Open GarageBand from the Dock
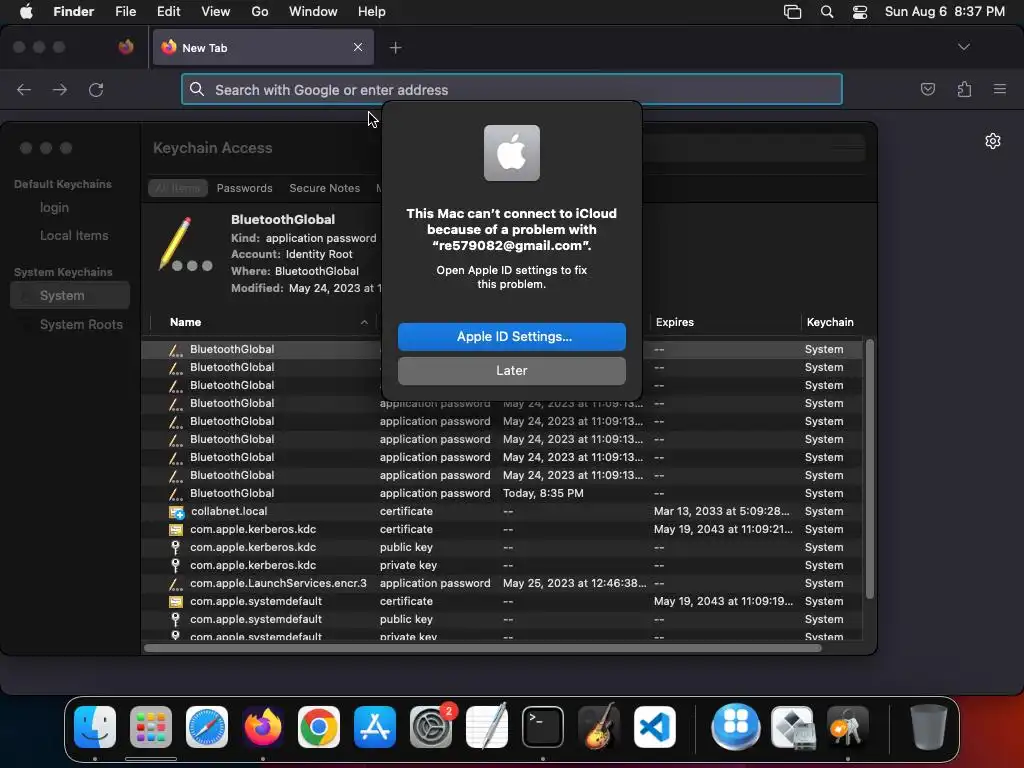This screenshot has height=768, width=1024. coord(599,727)
